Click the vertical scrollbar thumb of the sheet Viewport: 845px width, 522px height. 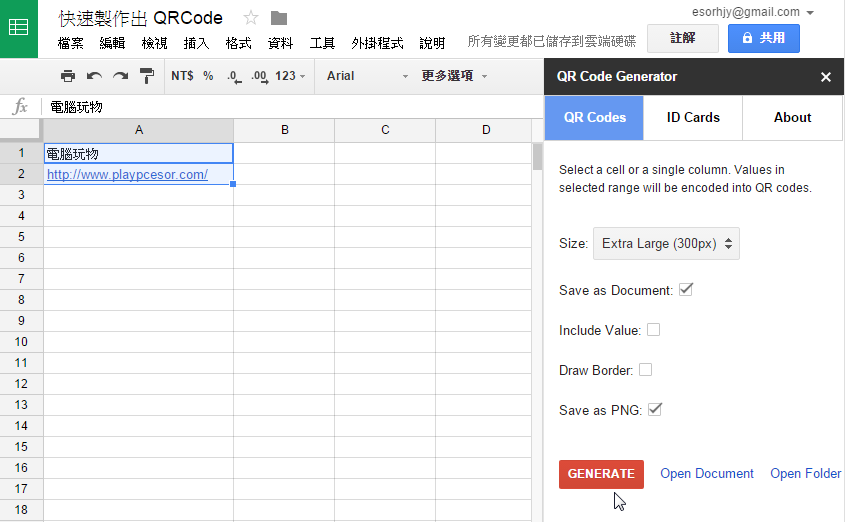click(537, 157)
